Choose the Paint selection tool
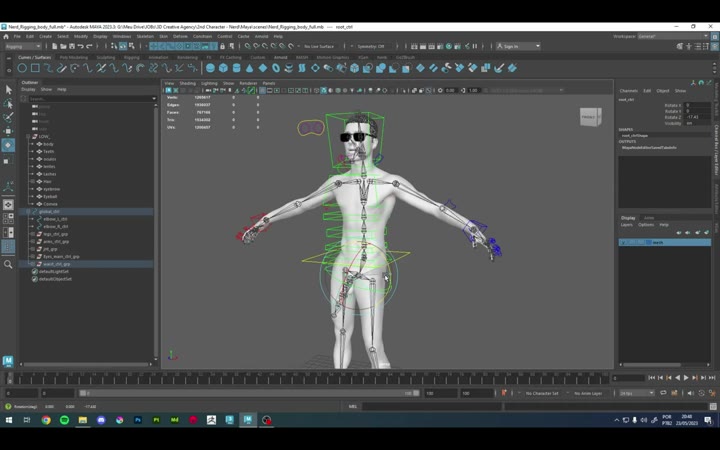Viewport: 720px width, 450px height. coord(8,118)
